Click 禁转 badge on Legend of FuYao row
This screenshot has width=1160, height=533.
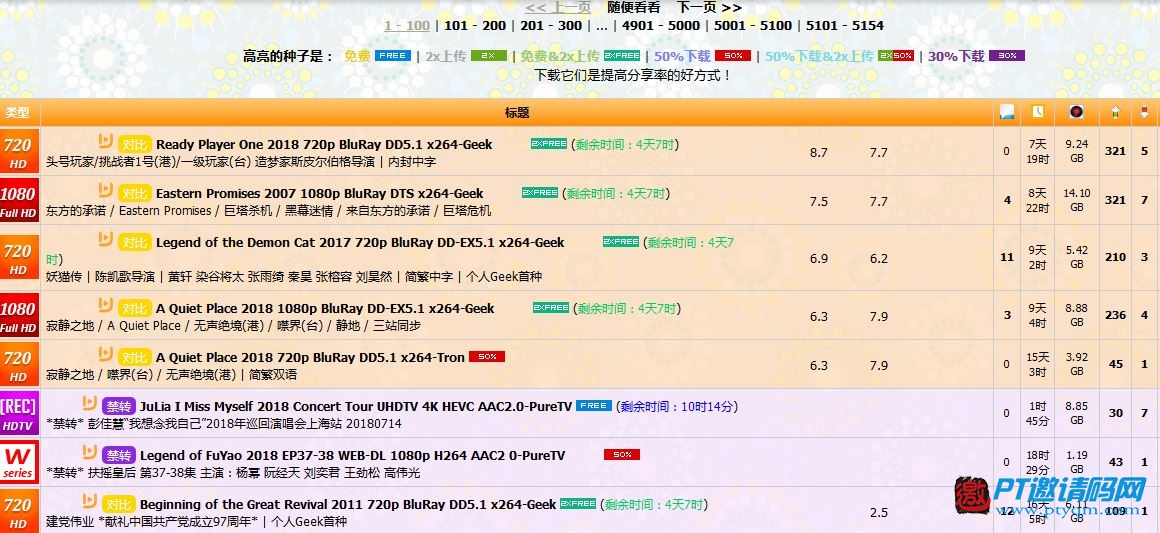coord(118,455)
